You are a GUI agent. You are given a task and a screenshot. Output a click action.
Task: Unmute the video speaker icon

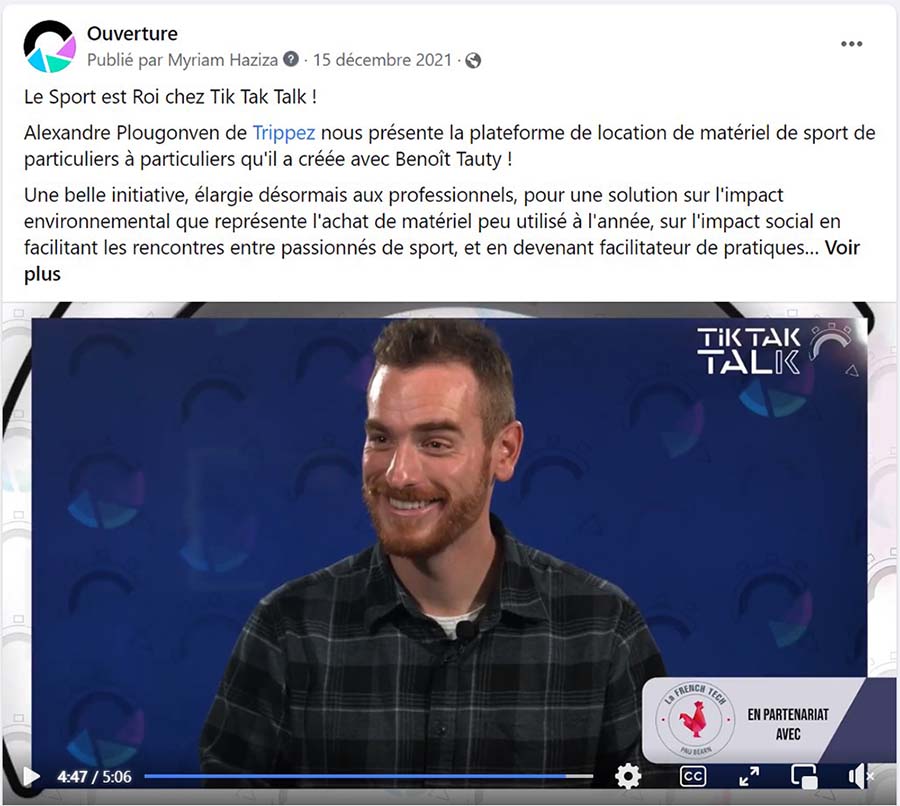859,777
